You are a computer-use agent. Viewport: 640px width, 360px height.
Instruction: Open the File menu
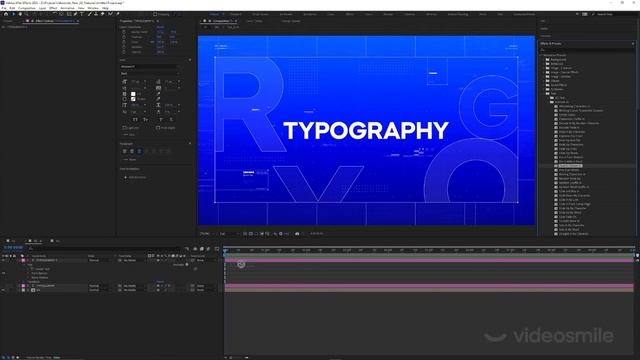[4, 8]
